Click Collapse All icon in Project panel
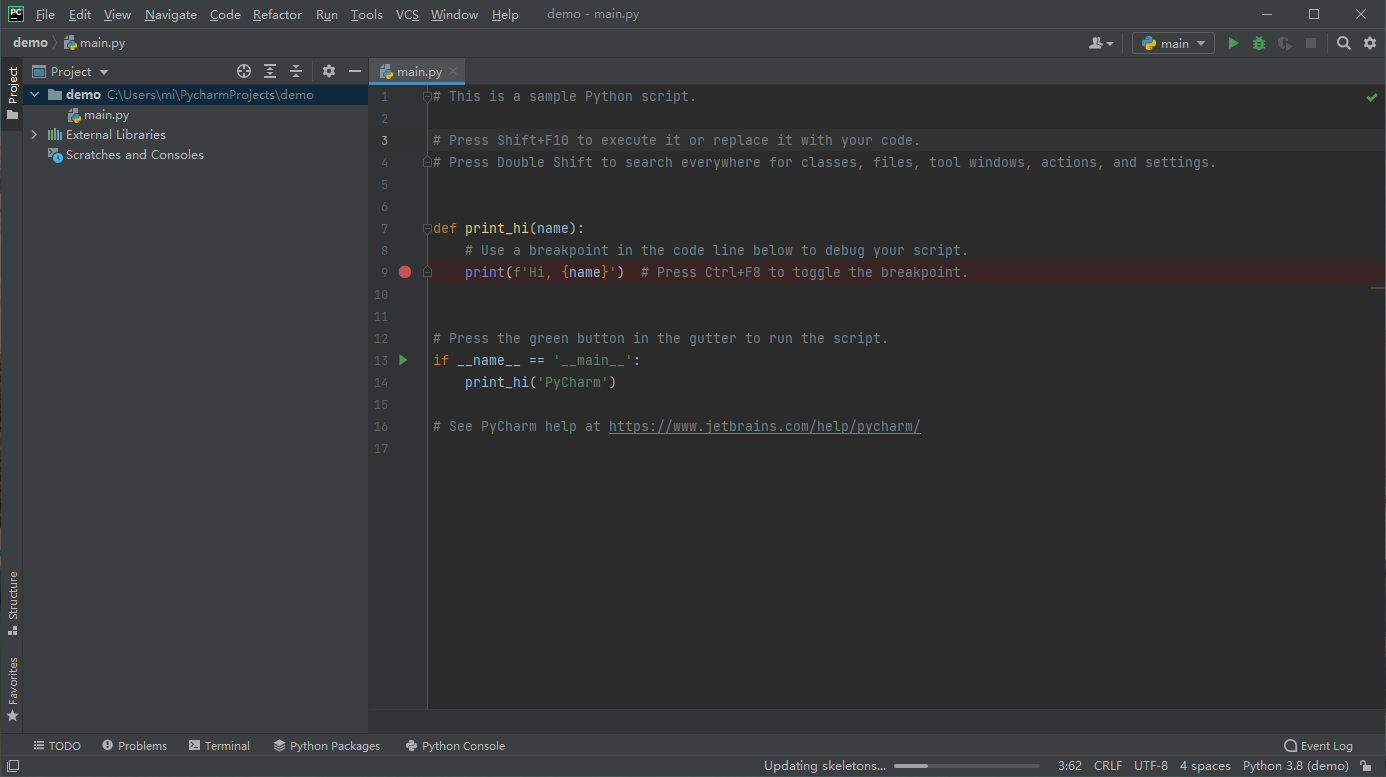The width and height of the screenshot is (1386, 777). pyautogui.click(x=296, y=71)
